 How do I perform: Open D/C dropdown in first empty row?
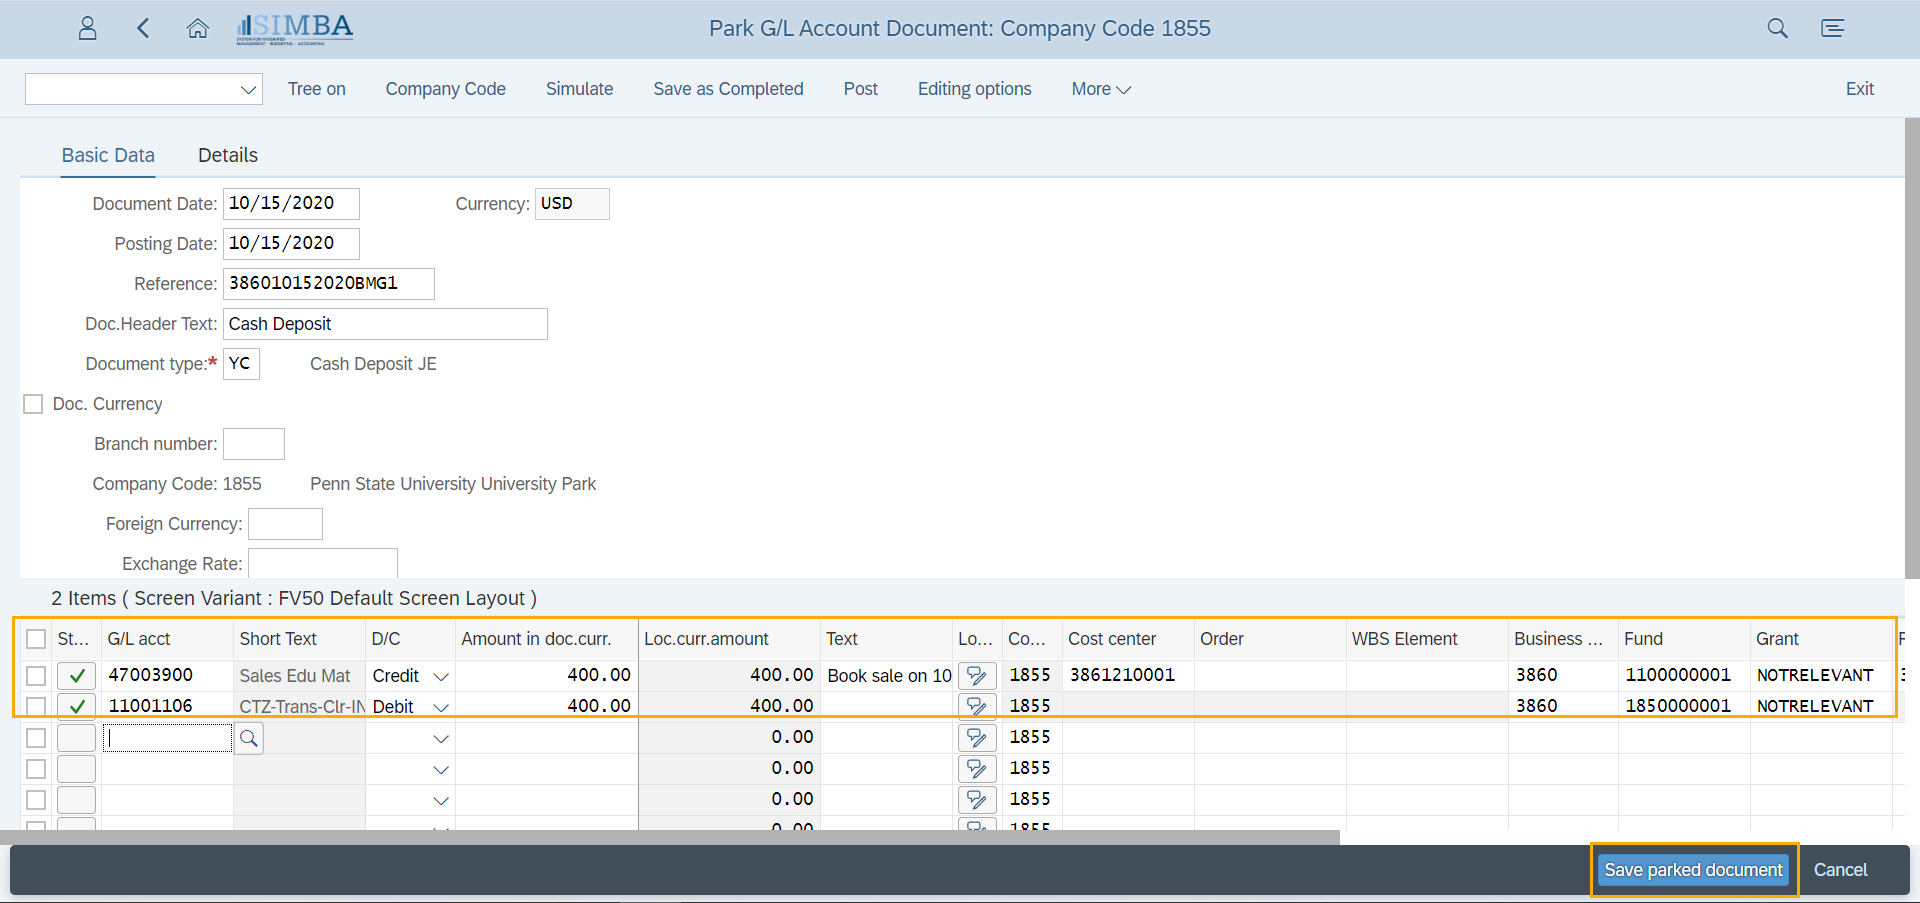coord(440,738)
